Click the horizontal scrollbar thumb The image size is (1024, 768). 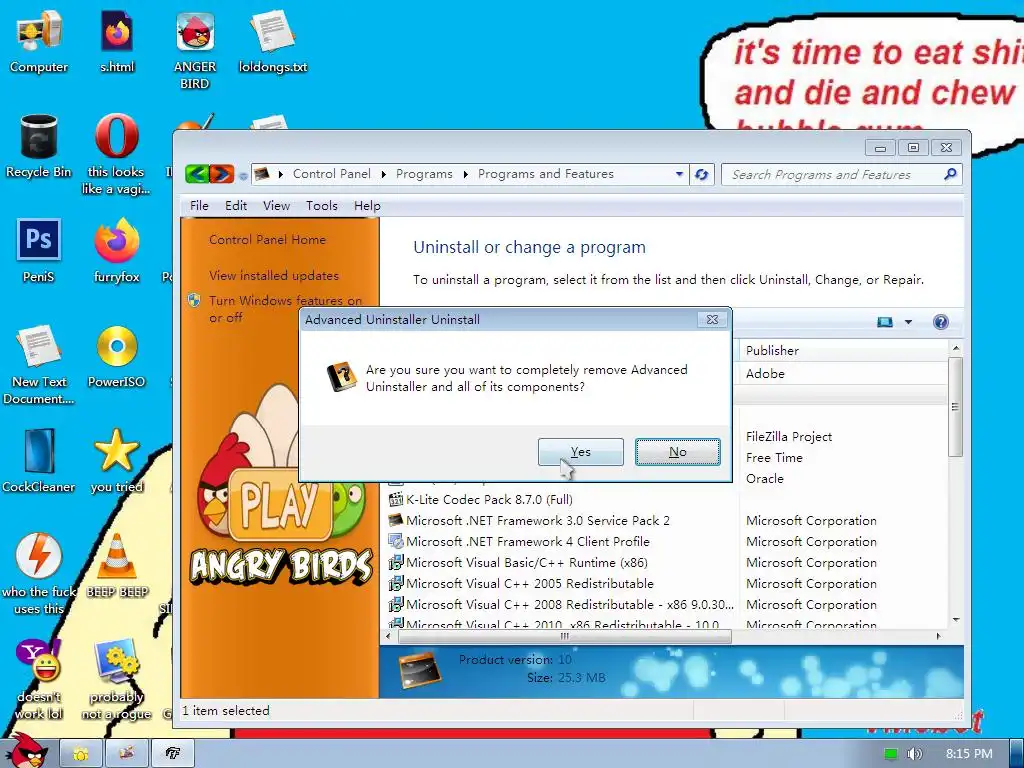click(x=564, y=636)
